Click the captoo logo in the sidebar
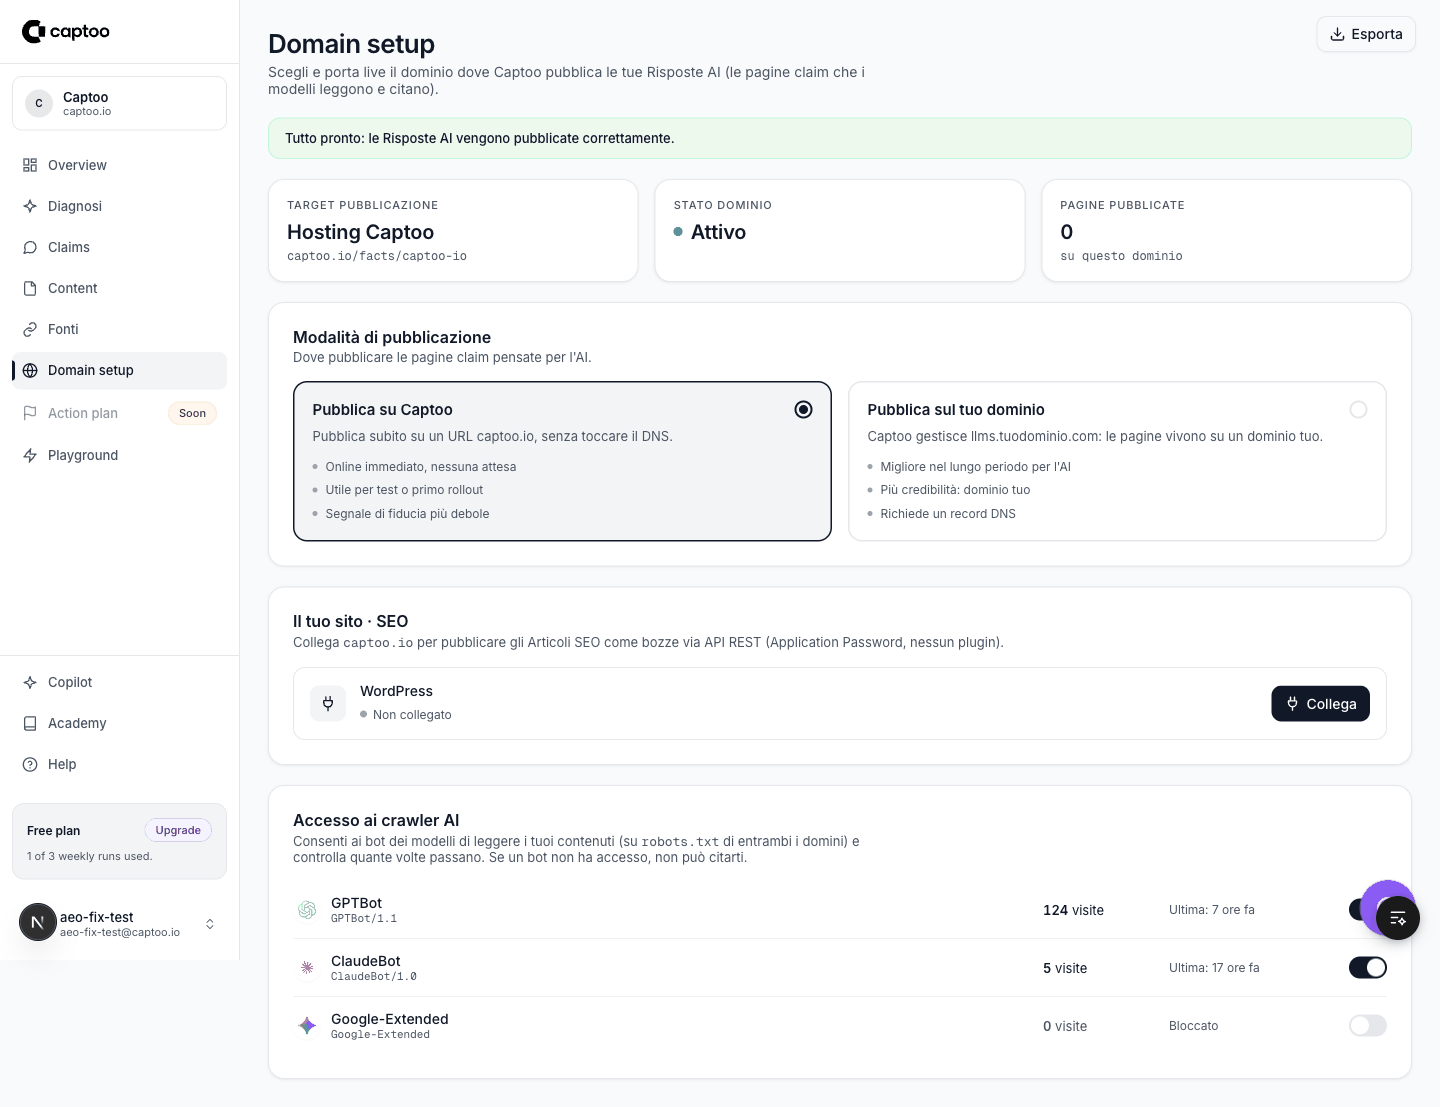The width and height of the screenshot is (1440, 1107). tap(66, 32)
